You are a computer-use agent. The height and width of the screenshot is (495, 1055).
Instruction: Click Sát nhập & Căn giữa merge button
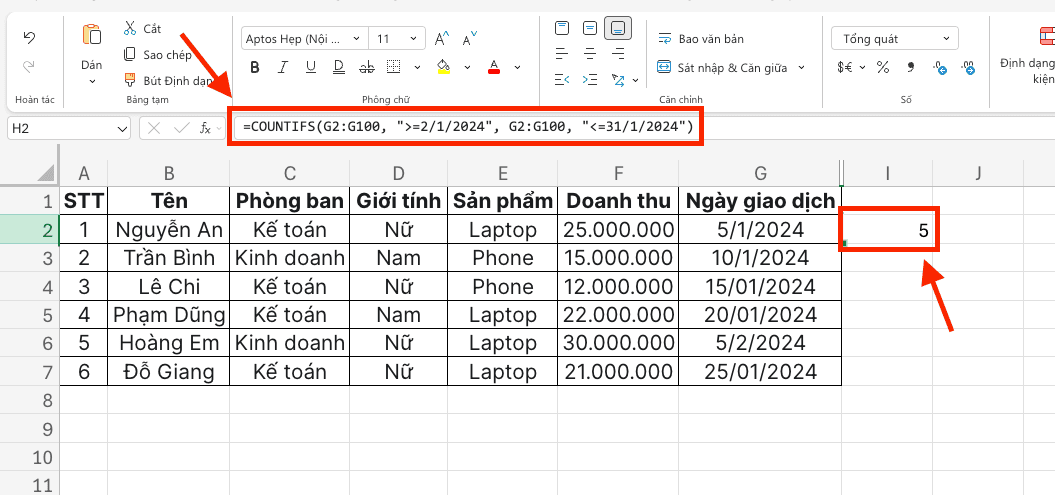[724, 67]
